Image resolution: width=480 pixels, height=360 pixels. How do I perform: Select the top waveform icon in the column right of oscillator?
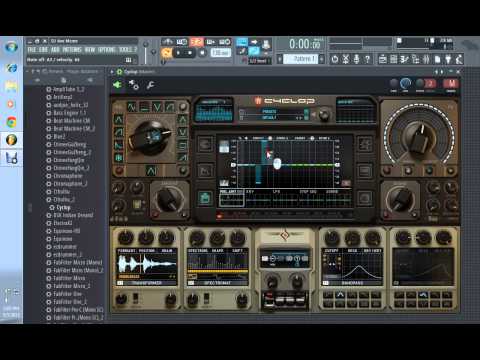pos(183,119)
